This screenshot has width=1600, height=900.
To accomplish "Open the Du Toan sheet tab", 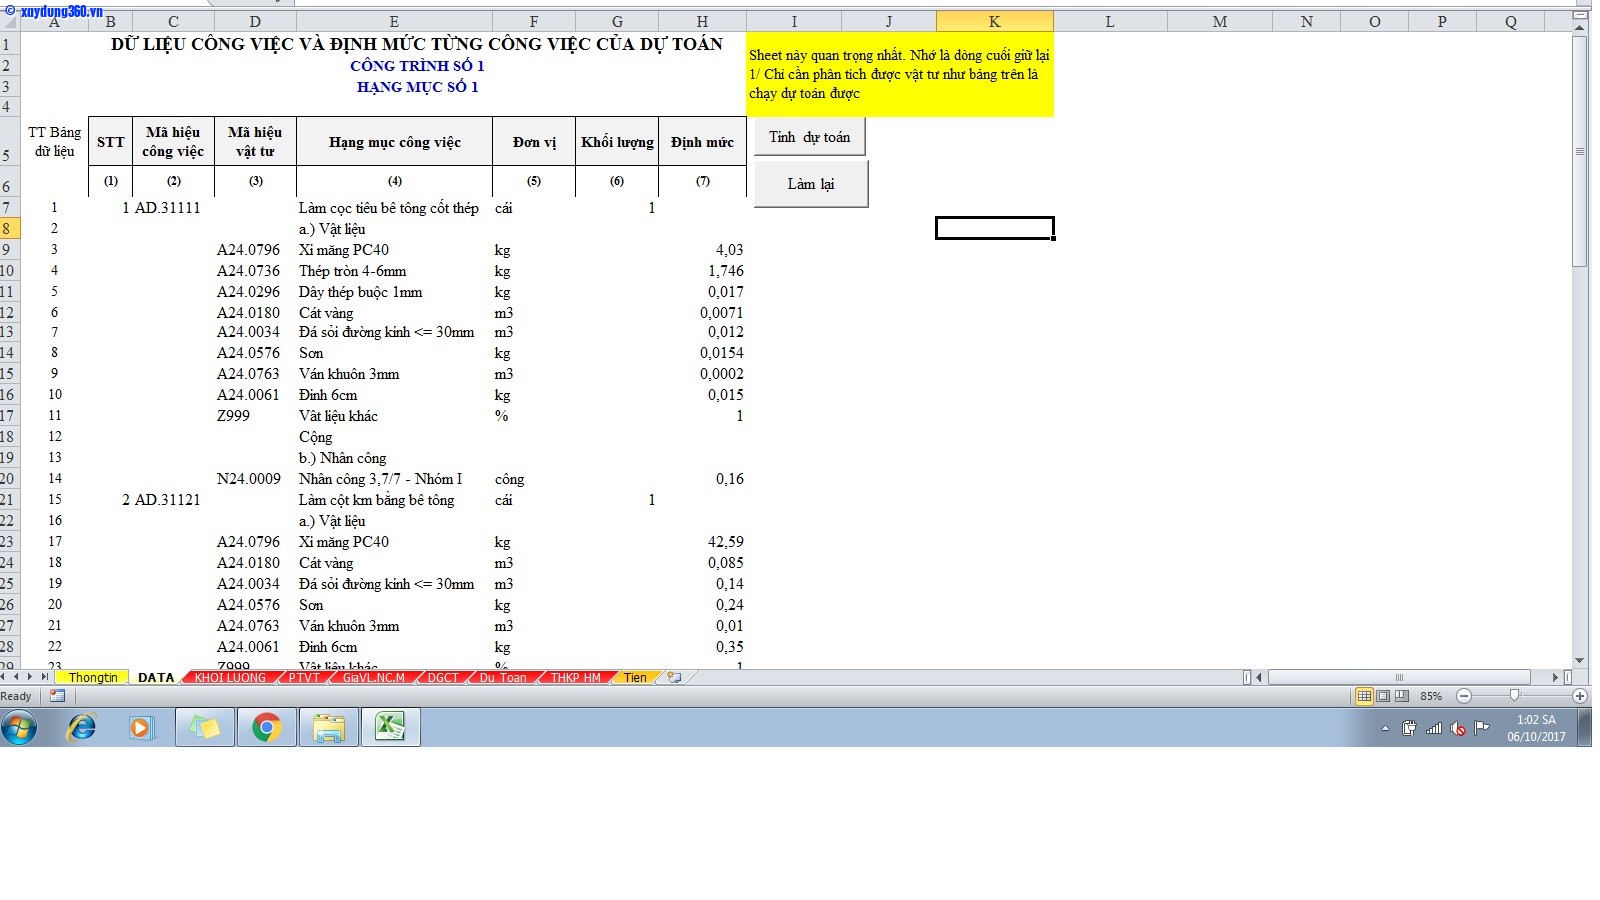I will coord(502,678).
